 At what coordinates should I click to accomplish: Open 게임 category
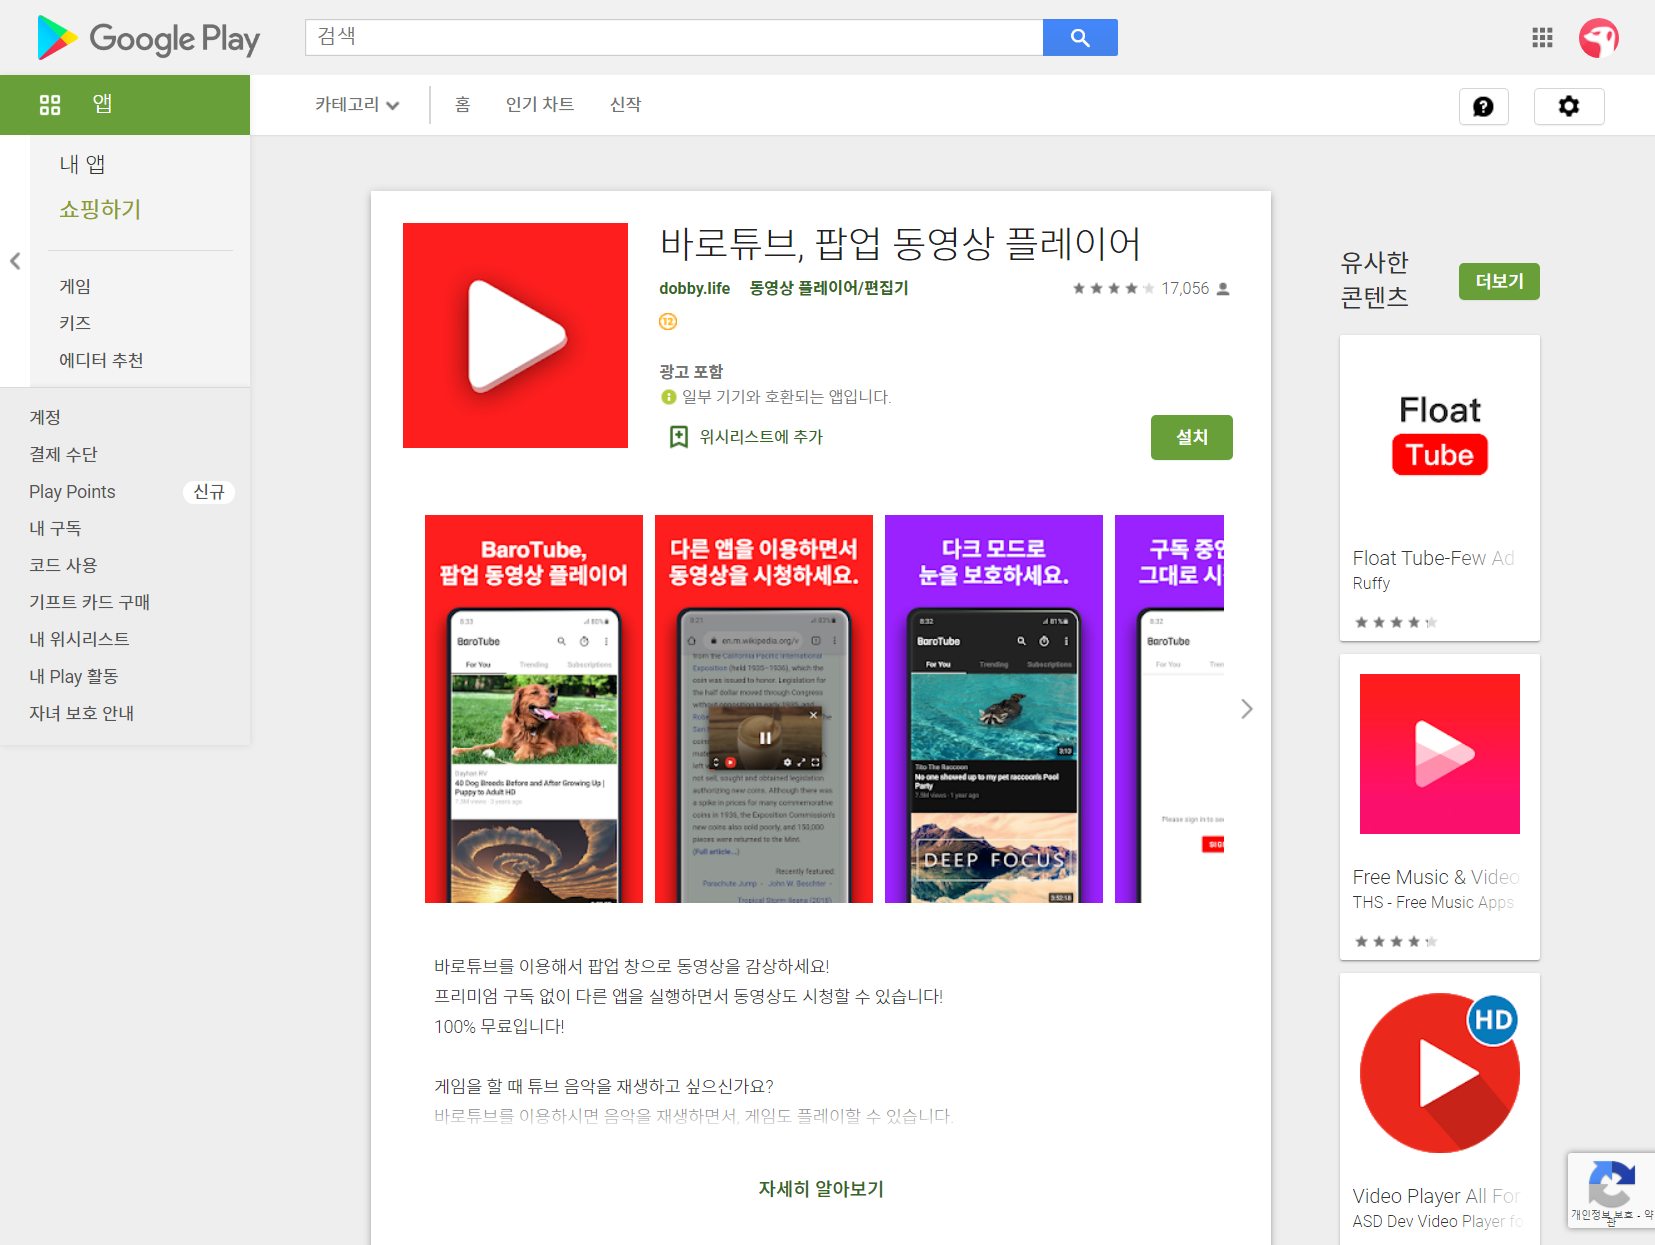(75, 286)
